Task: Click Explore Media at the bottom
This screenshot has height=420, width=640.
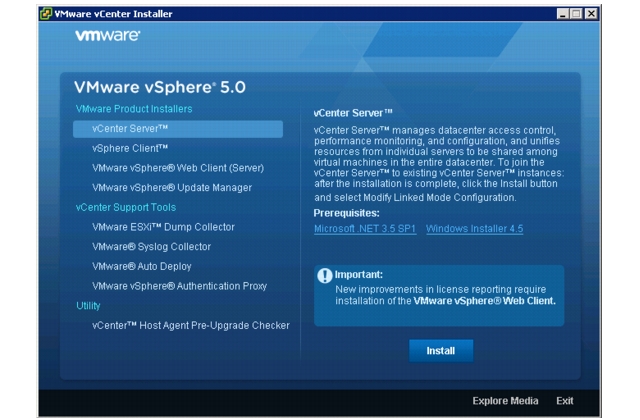Action: coord(505,401)
